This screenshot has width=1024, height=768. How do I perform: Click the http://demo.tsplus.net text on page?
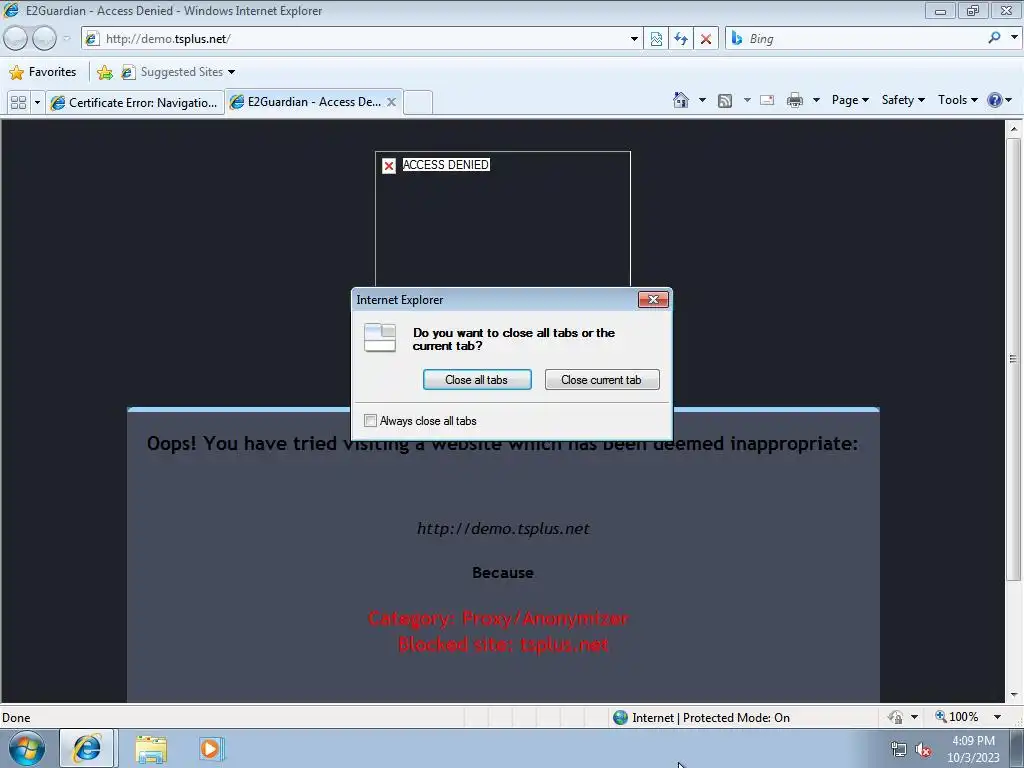tap(503, 528)
